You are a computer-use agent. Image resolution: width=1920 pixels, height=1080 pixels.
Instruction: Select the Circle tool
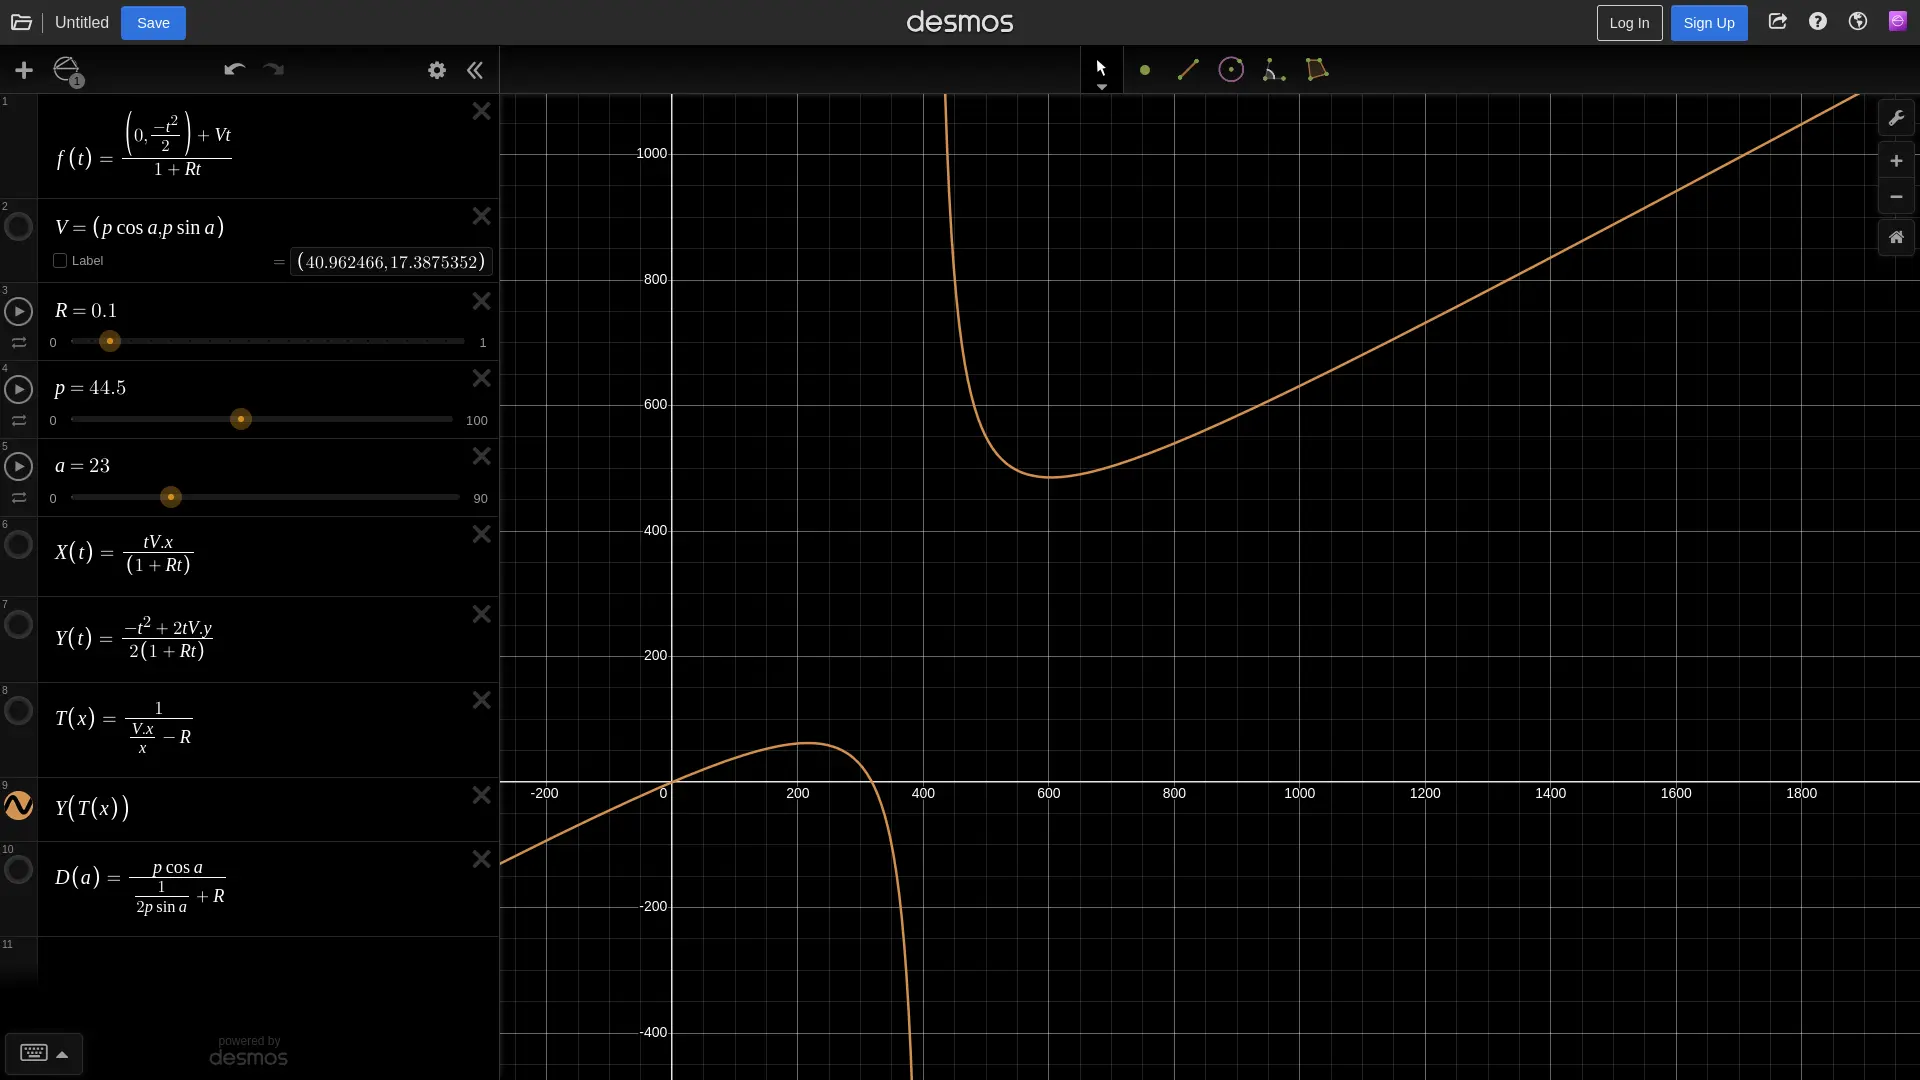(1231, 70)
